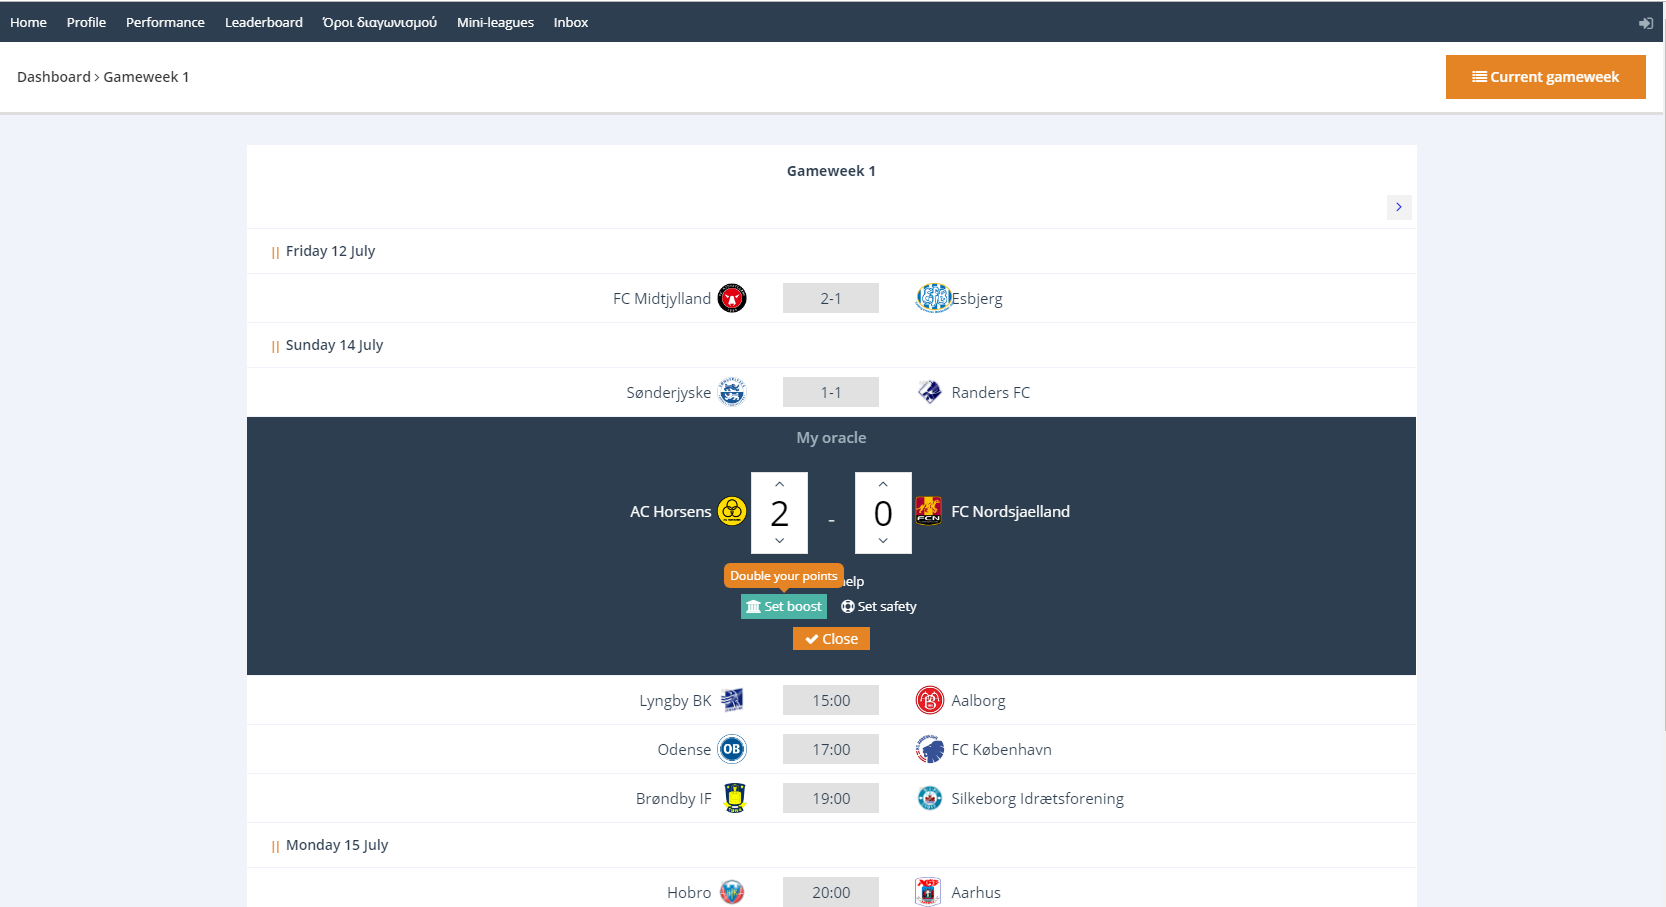Click the Current gameweek button
The width and height of the screenshot is (1666, 907).
click(x=1545, y=77)
